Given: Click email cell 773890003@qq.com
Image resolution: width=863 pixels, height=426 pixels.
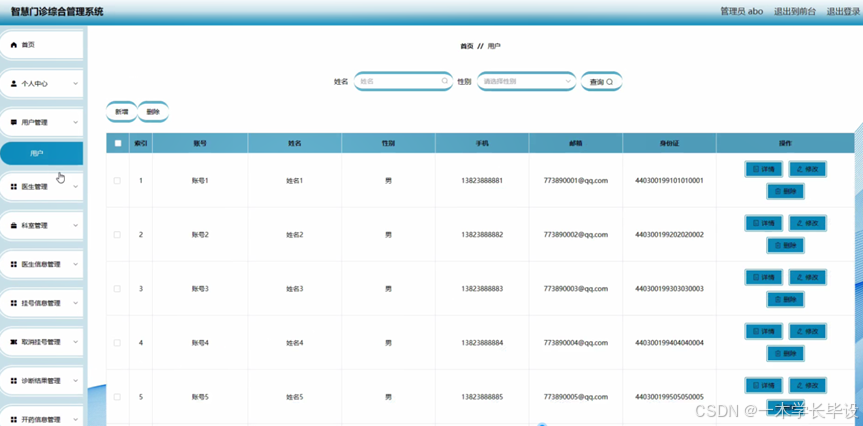Looking at the screenshot, I should pyautogui.click(x=576, y=288).
